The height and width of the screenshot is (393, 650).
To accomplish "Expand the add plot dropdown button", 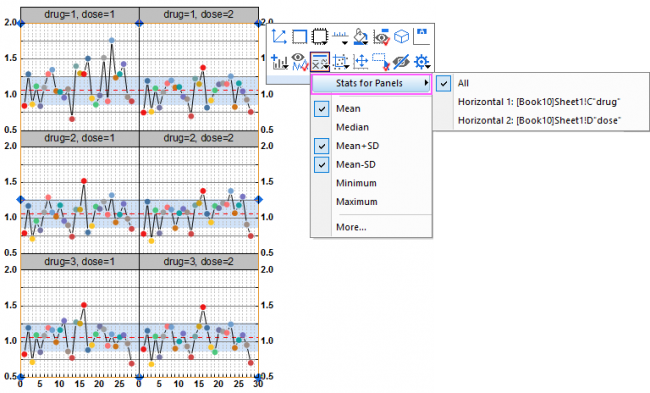I will 280,62.
